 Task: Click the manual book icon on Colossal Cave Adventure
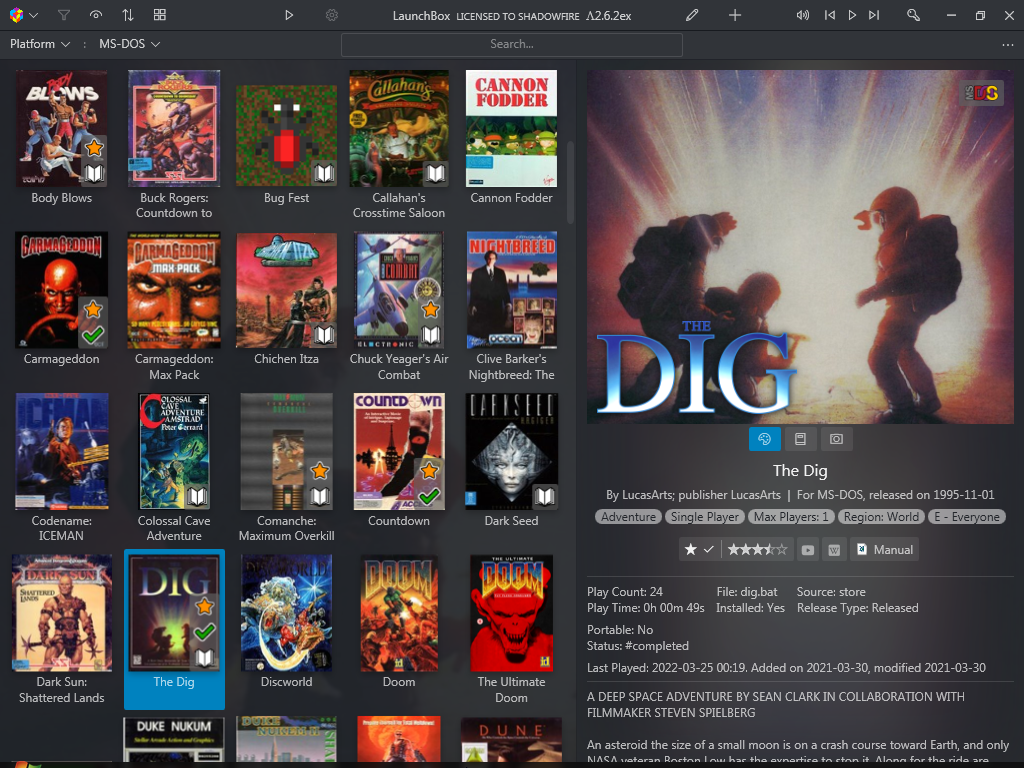click(x=197, y=496)
